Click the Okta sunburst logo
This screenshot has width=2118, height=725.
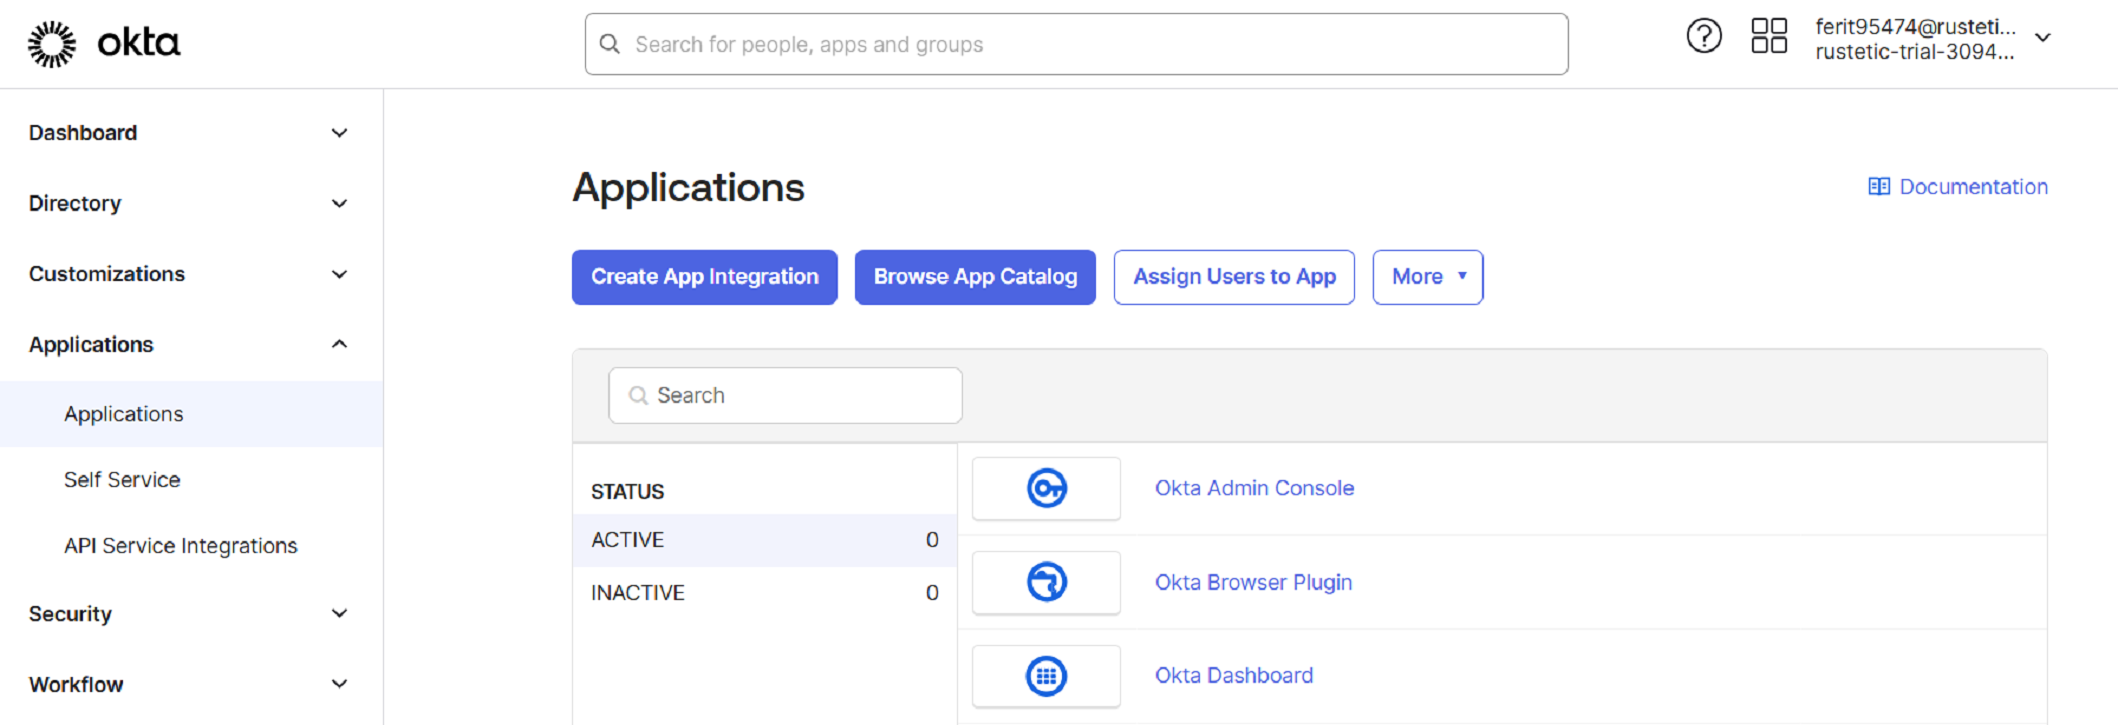[51, 44]
